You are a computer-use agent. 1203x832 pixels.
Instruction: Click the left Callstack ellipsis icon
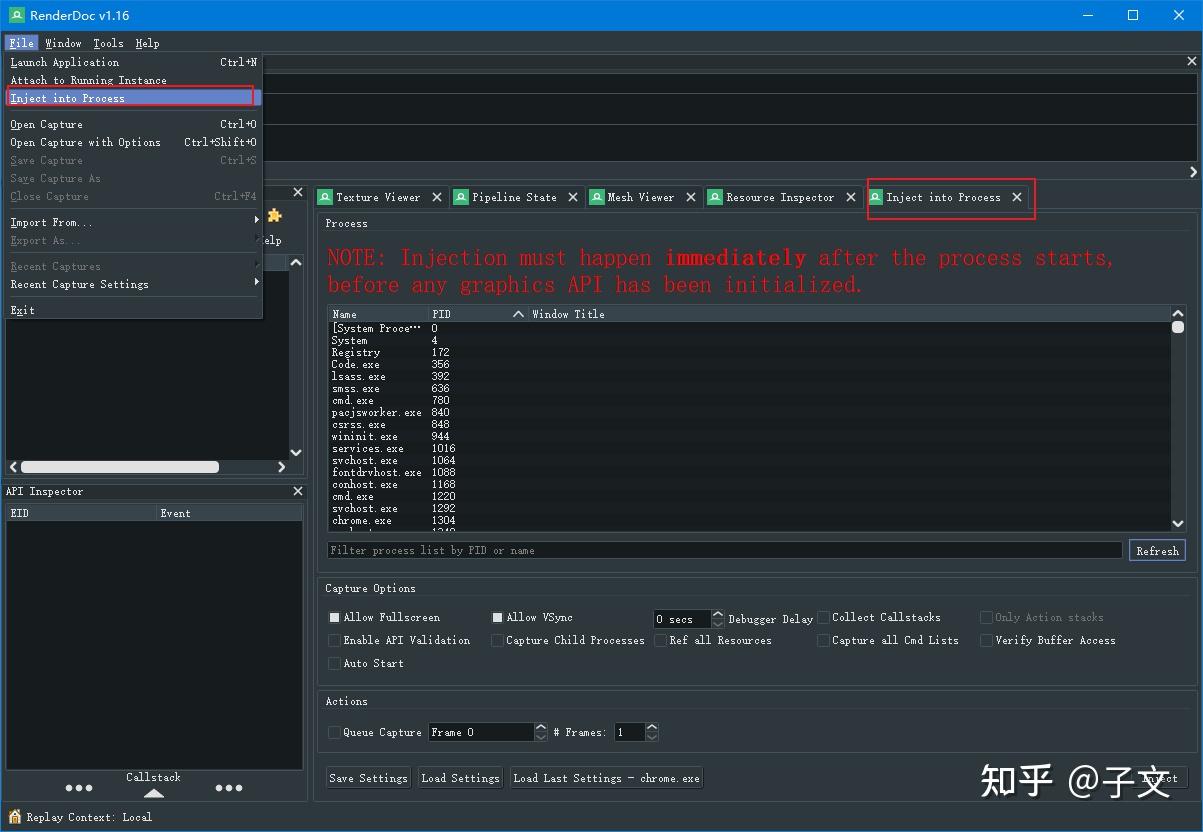click(x=79, y=787)
